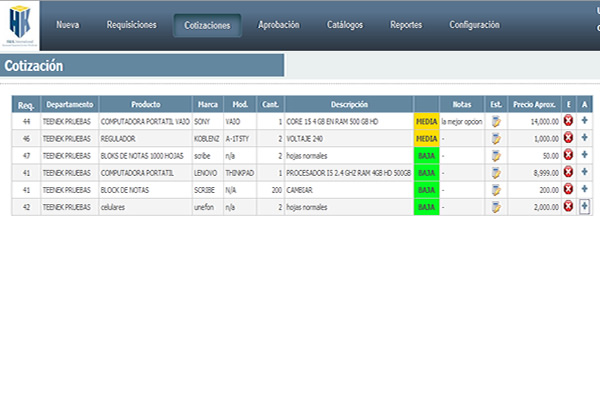Open the Est. edit icon for requisition 44
The width and height of the screenshot is (600, 400).
click(x=496, y=121)
